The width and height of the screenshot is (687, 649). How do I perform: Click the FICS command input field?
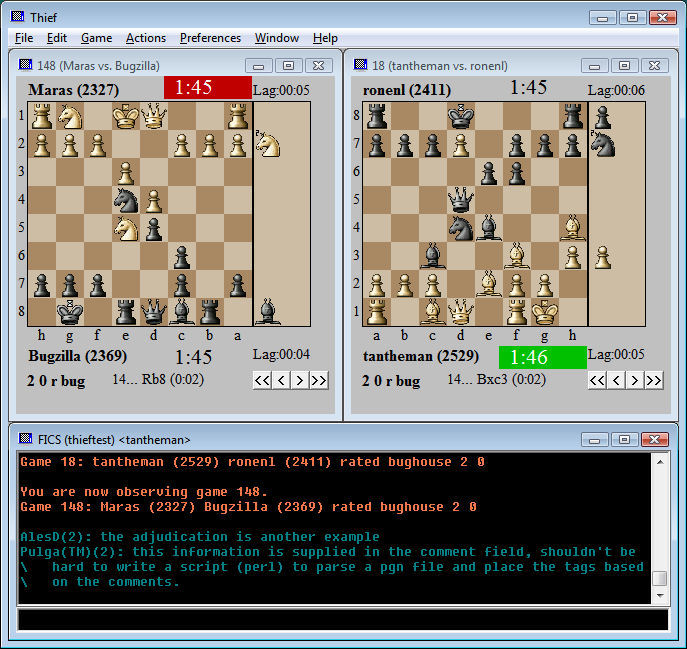[343, 620]
